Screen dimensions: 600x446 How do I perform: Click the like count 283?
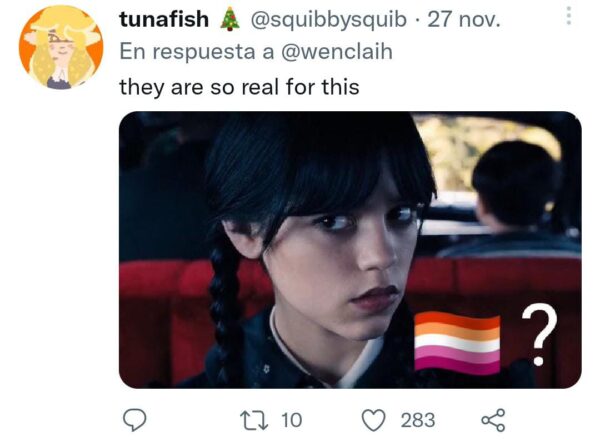(418, 420)
